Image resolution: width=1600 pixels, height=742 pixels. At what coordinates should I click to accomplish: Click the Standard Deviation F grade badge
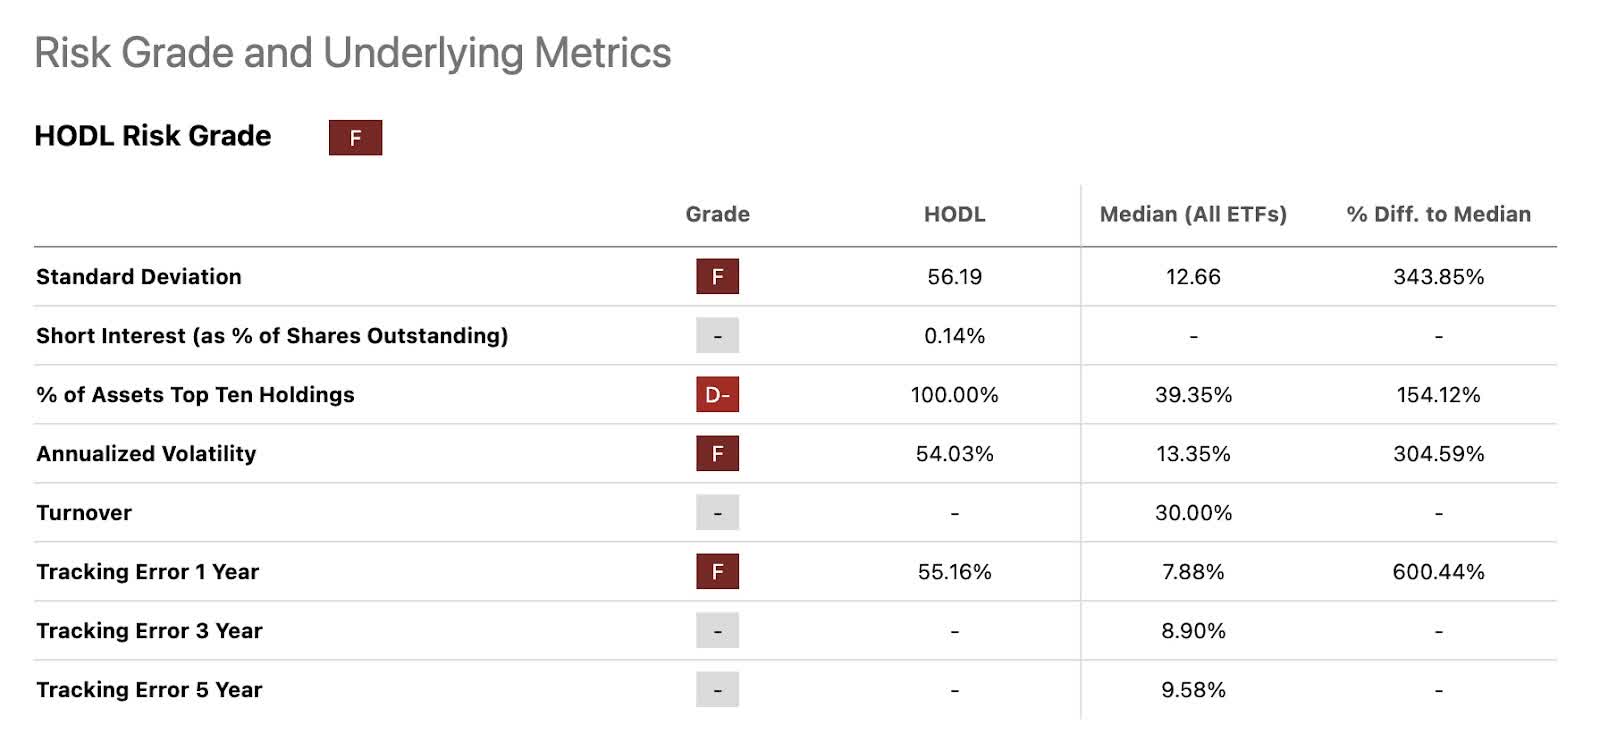click(x=717, y=277)
